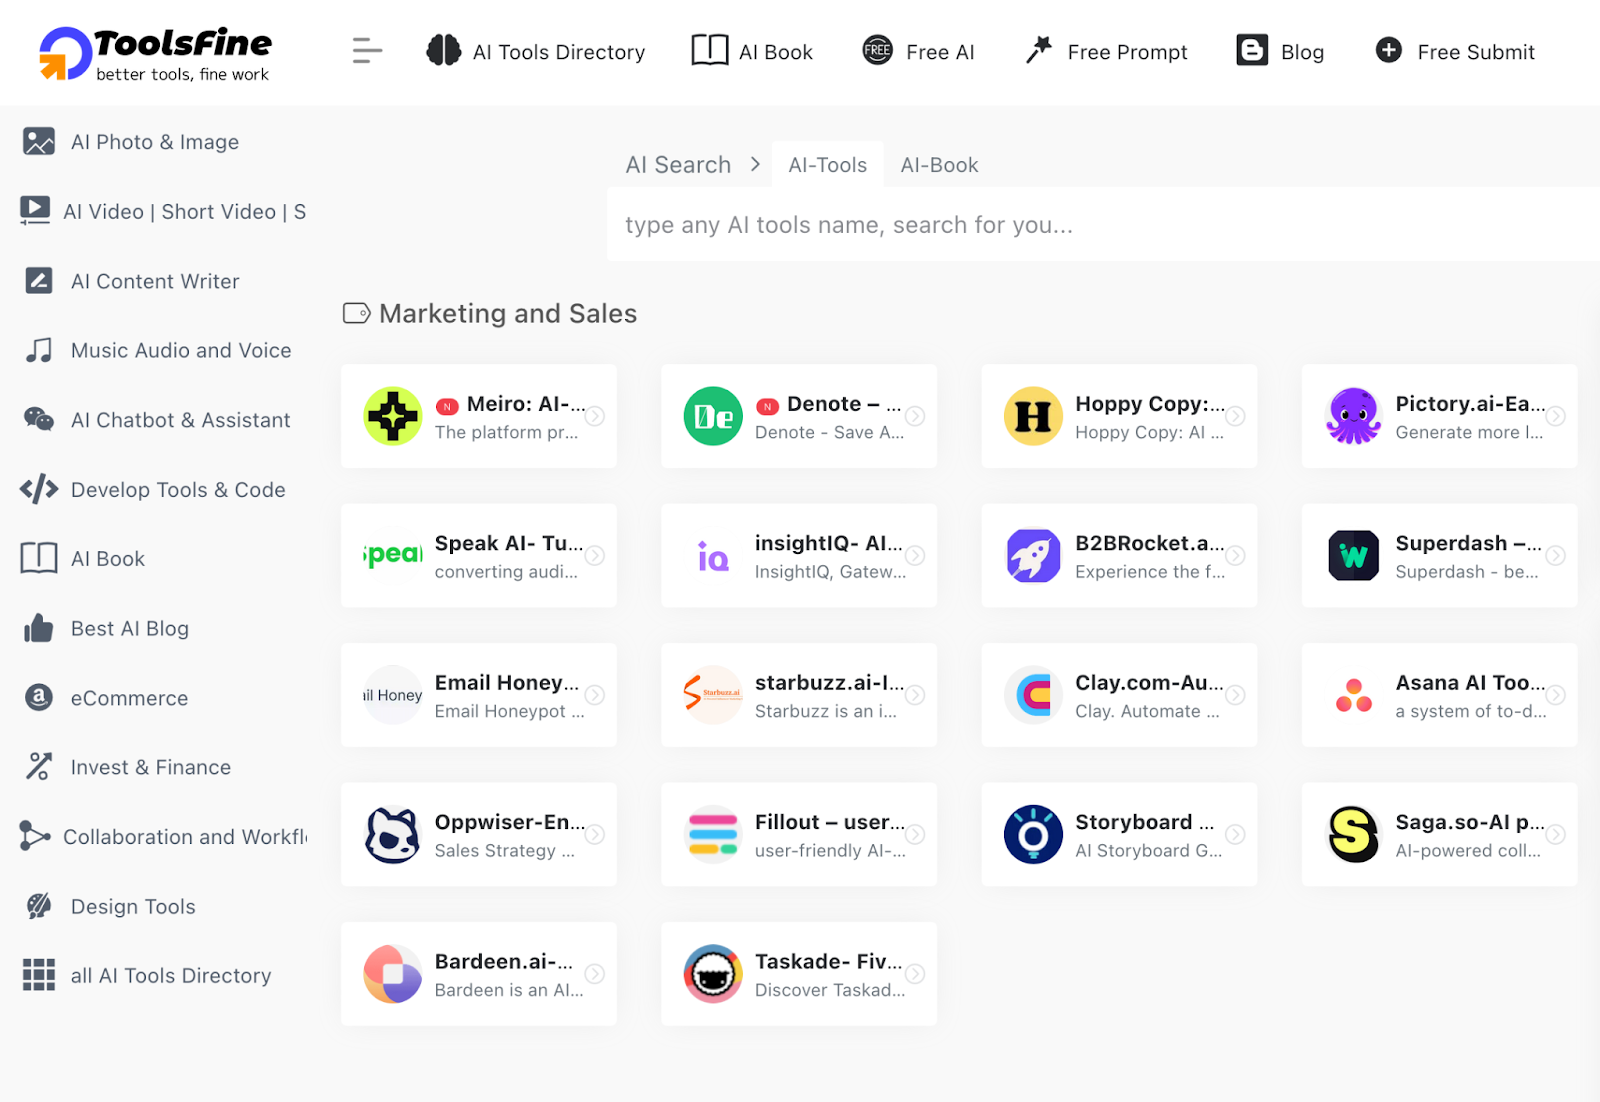Screen dimensions: 1600x1102
Task: Click the starbuzz.ai logo
Action: [713, 695]
